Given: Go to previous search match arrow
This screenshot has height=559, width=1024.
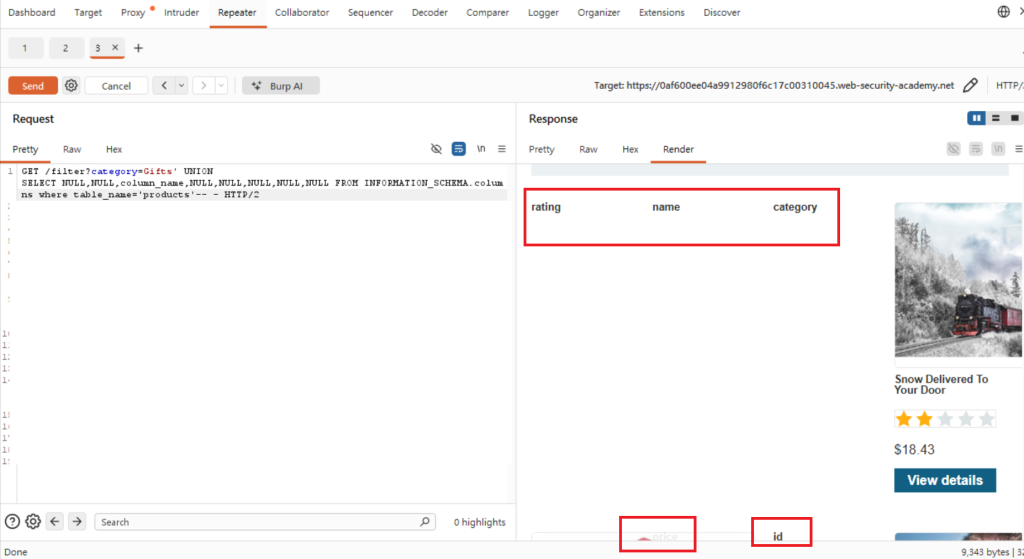Looking at the screenshot, I should click(x=55, y=521).
